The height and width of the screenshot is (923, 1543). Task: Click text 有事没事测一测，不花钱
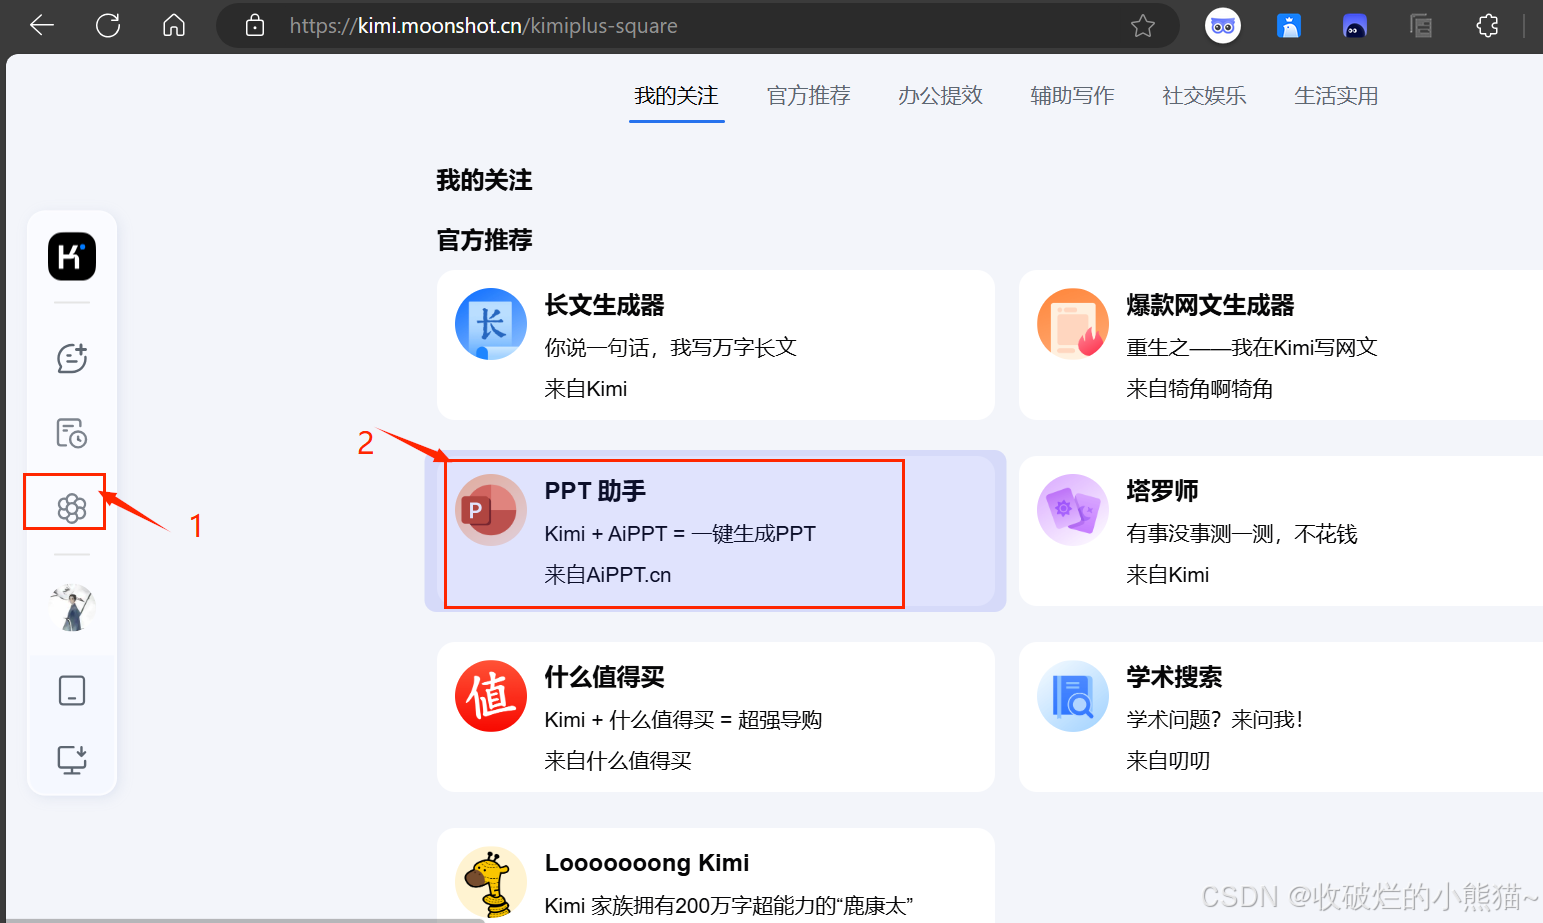pyautogui.click(x=1241, y=534)
